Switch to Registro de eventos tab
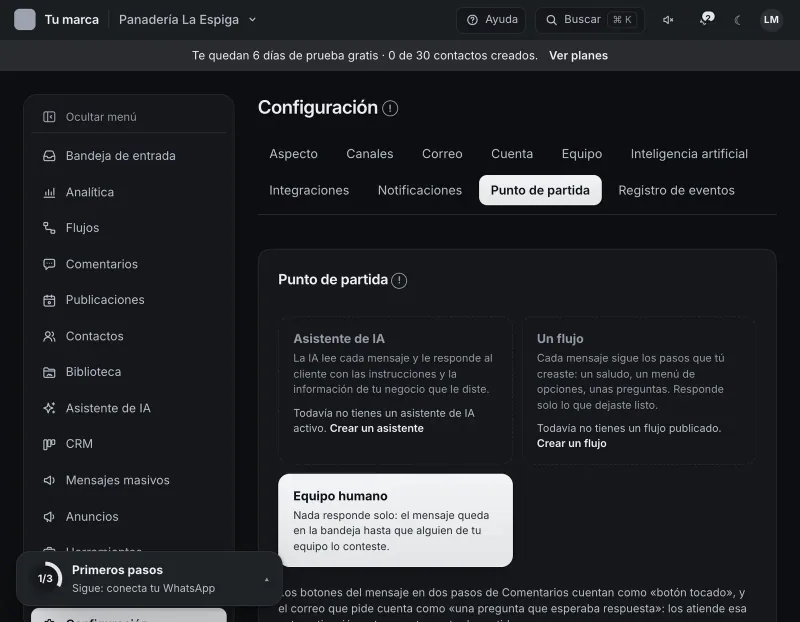 [676, 190]
